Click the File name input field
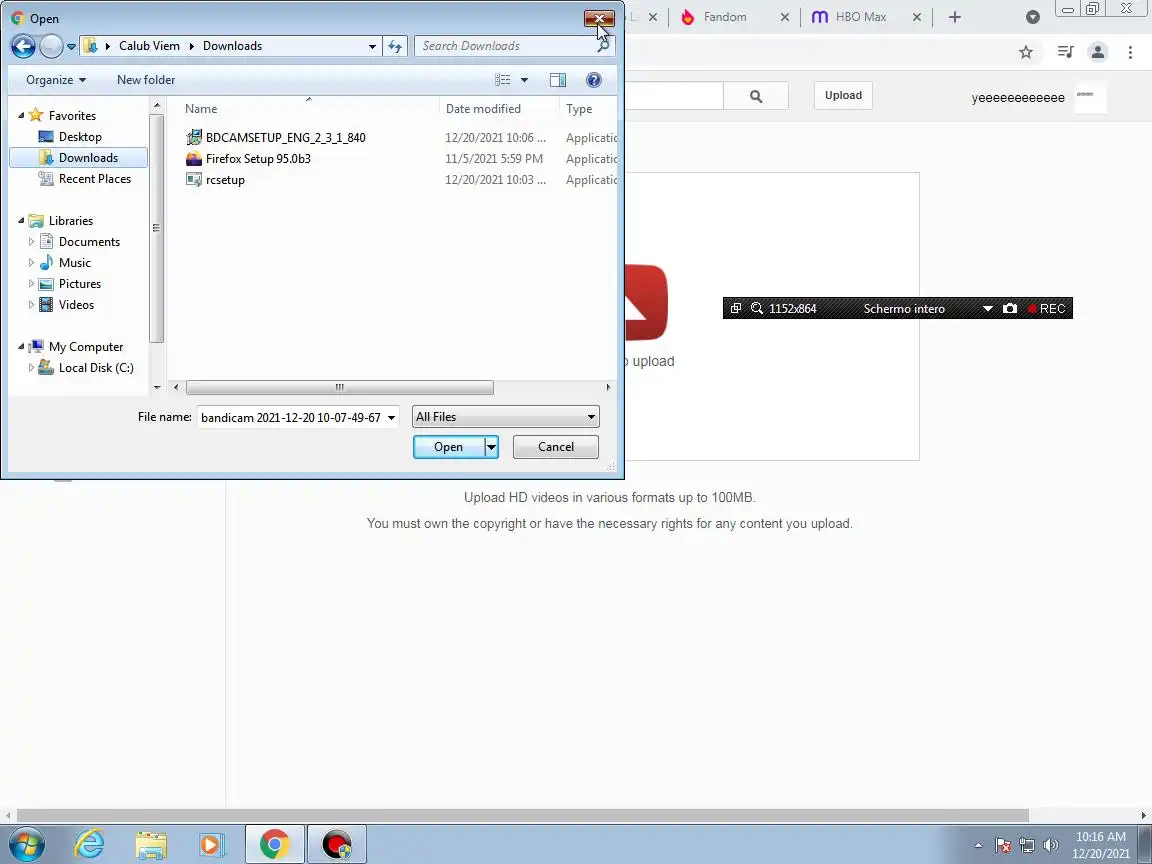1152x864 pixels. coord(292,417)
